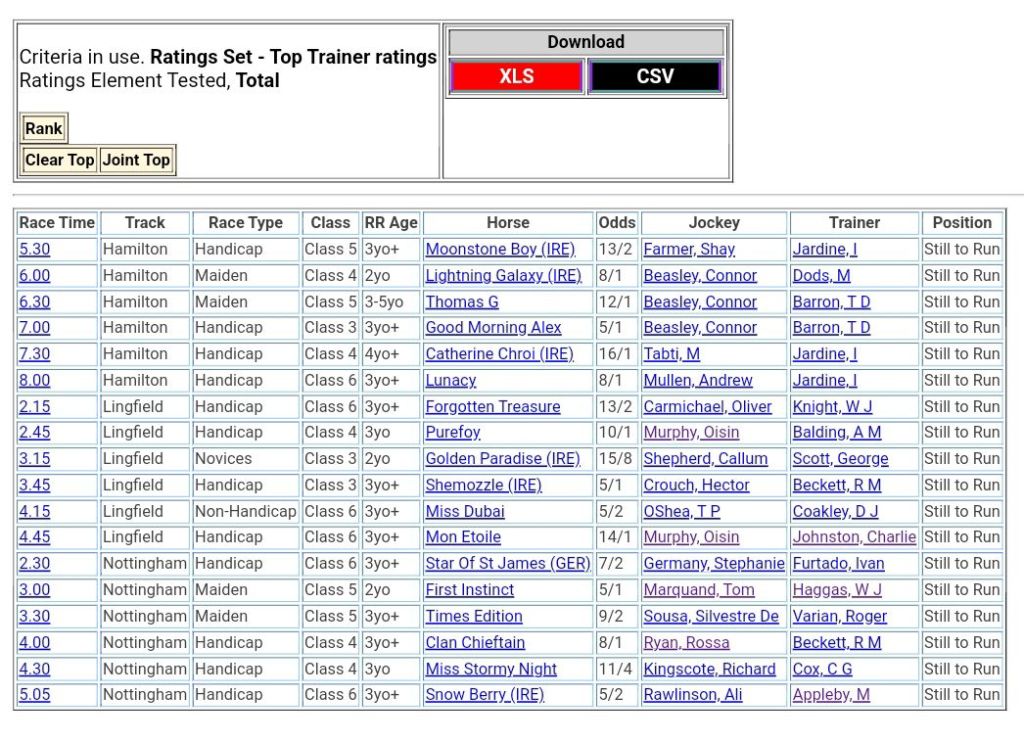The image size is (1024, 741).
Task: View trainer Johnston, Charlie
Action: [x=854, y=537]
